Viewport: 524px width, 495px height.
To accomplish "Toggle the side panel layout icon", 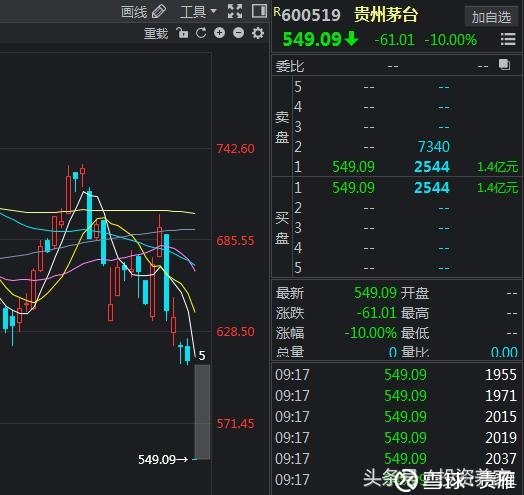I will click(259, 11).
